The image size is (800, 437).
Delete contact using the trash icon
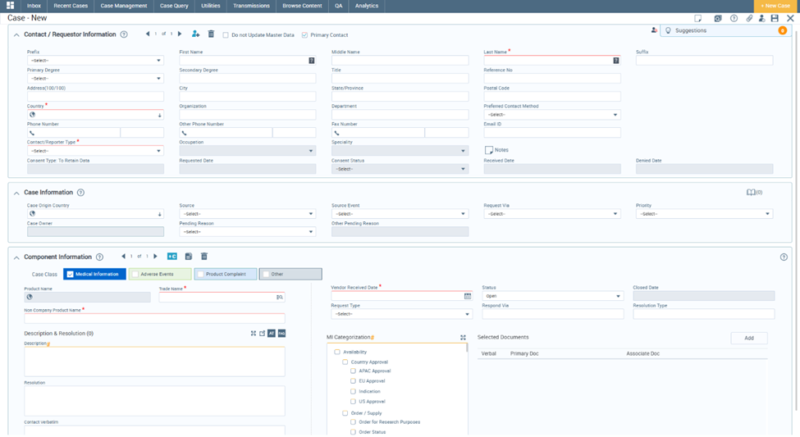(210, 34)
